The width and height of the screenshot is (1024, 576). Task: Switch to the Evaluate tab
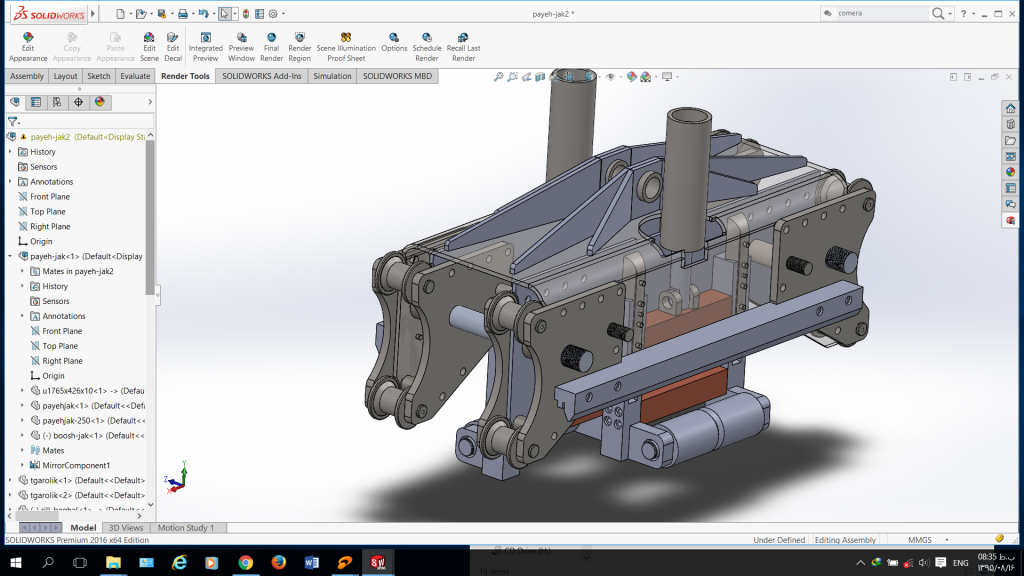coord(135,76)
